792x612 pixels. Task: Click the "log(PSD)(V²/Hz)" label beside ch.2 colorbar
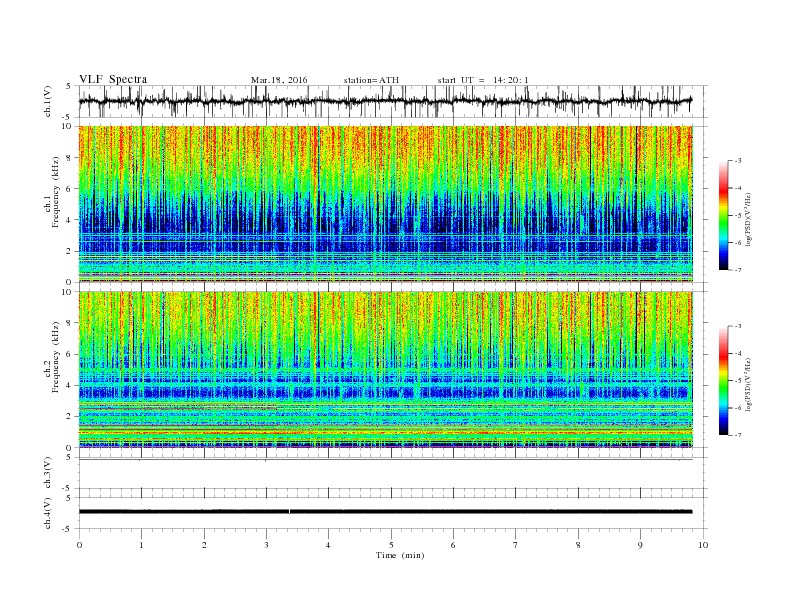(x=748, y=384)
